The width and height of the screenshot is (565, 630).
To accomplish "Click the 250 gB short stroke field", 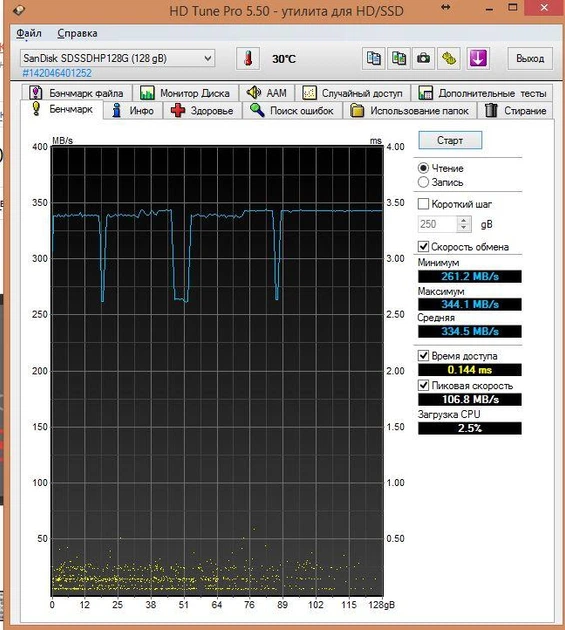I will 438,224.
